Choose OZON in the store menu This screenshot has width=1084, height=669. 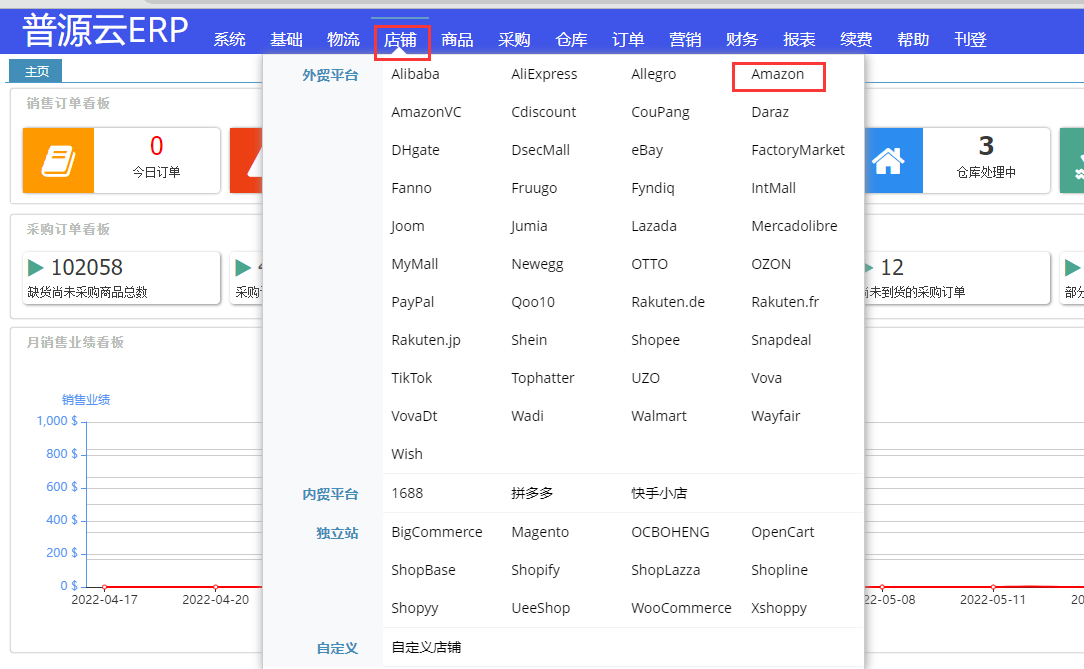click(x=772, y=265)
